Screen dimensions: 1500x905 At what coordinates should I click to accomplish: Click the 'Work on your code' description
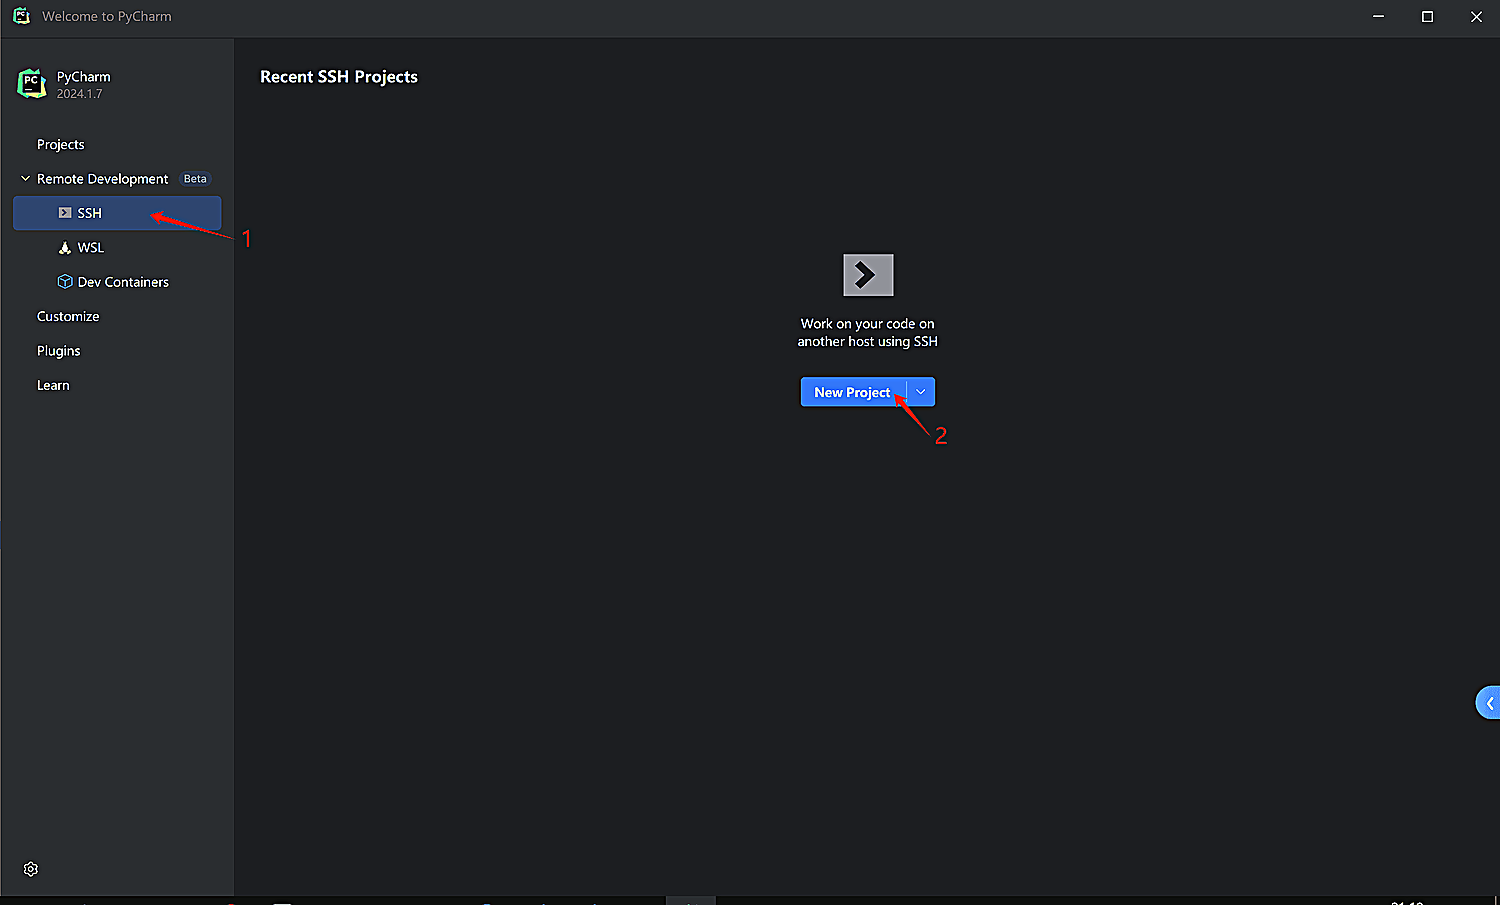(868, 333)
